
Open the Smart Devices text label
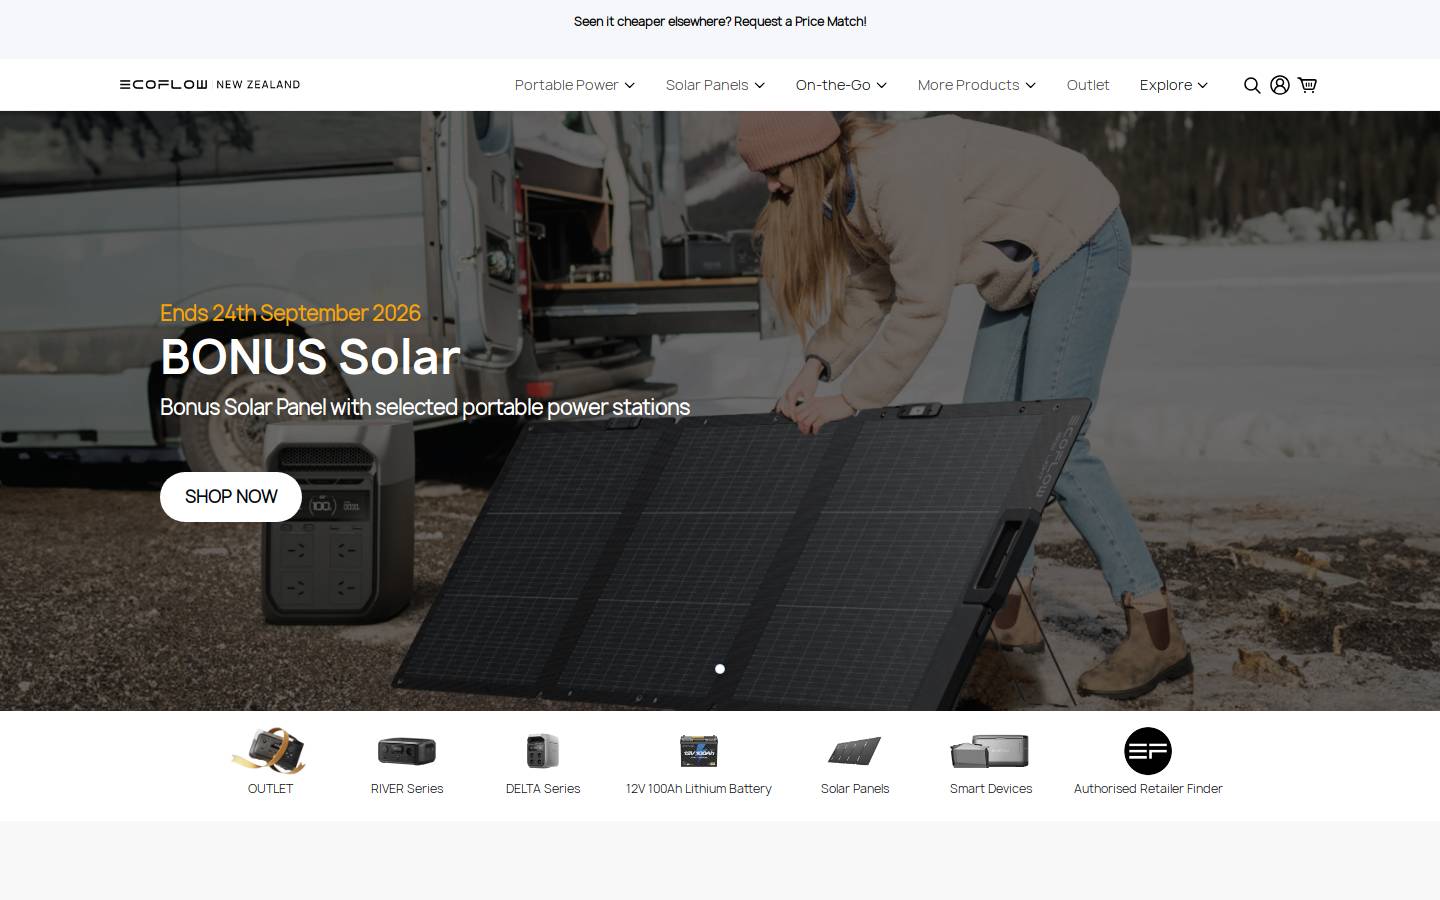[991, 789]
